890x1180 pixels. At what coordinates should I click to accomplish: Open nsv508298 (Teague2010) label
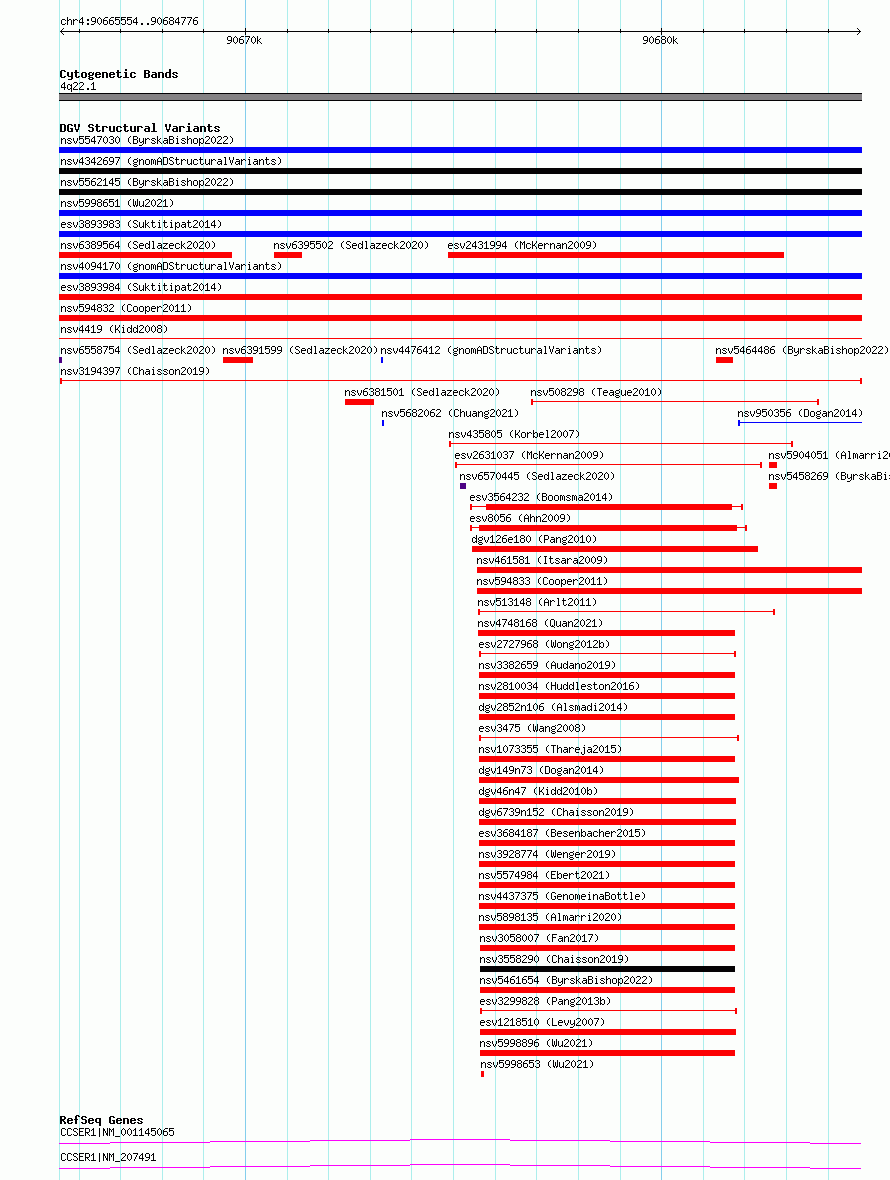point(597,393)
